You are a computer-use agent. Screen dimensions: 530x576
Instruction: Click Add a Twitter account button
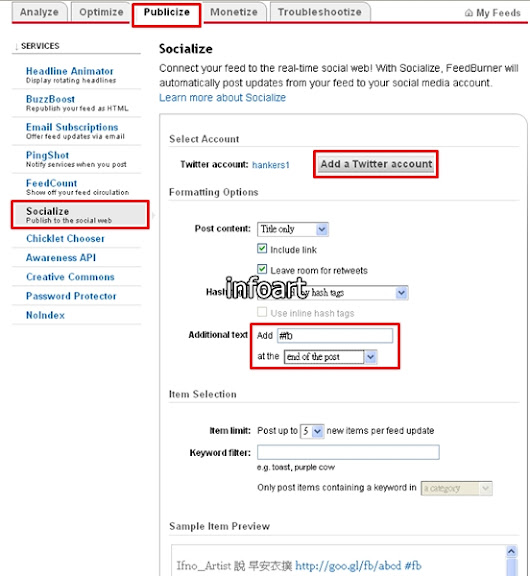tap(376, 164)
